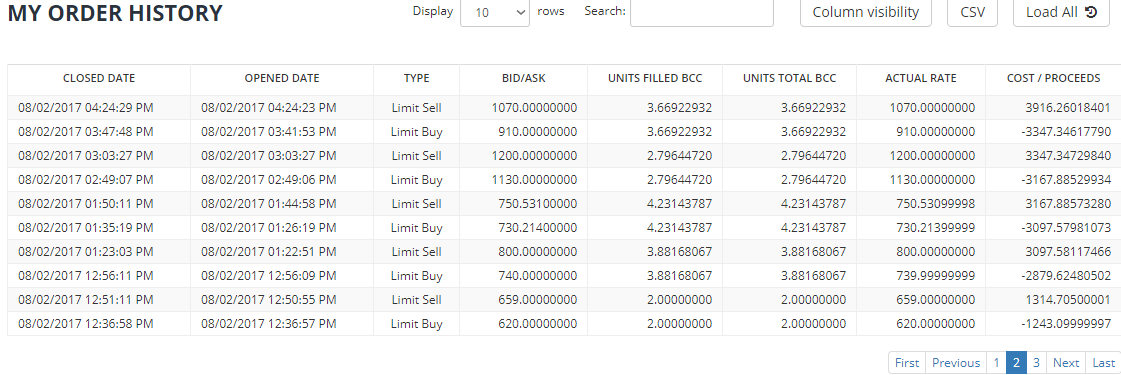Screen dimensions: 1121x375
Task: Go to the Previous page
Action: click(x=956, y=363)
